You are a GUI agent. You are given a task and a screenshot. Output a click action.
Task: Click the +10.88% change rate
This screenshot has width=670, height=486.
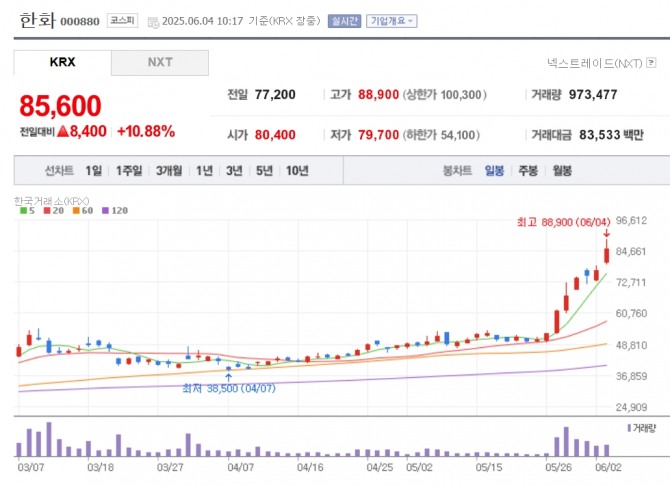tap(146, 131)
